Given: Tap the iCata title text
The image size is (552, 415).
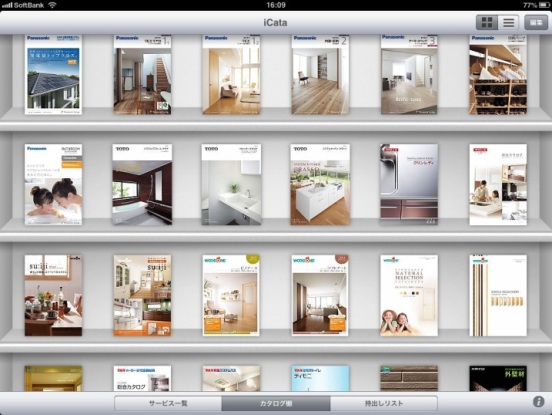Looking at the screenshot, I should point(275,23).
